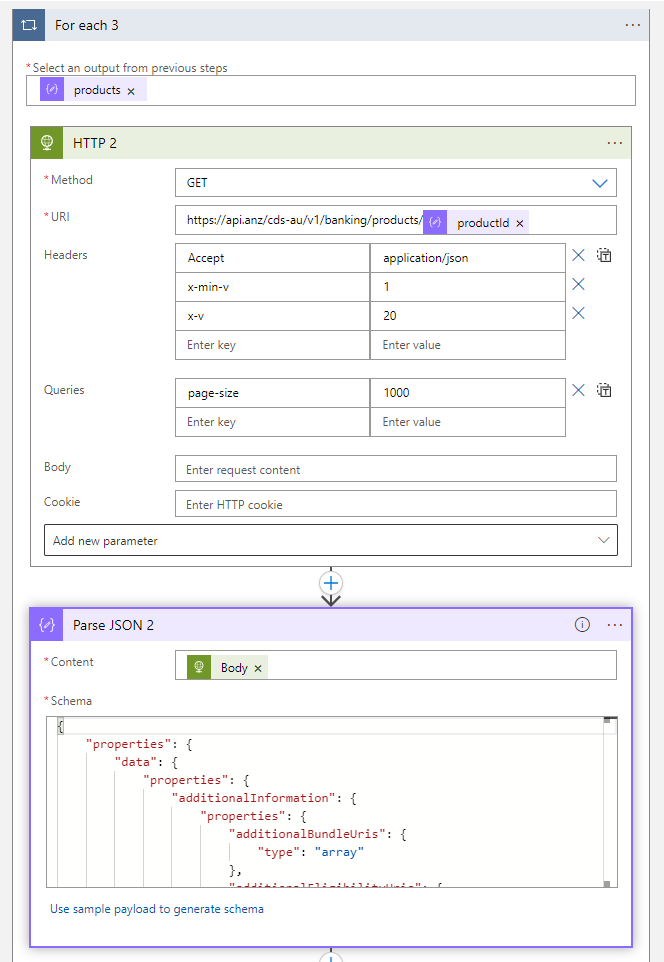Viewport: 664px width, 962px height.
Task: Click the x-v header key field
Action: click(272, 315)
